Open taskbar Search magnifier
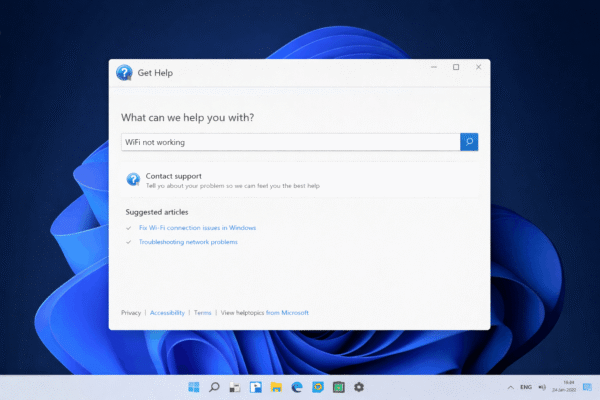Screen dimensions: 600x400 point(214,387)
